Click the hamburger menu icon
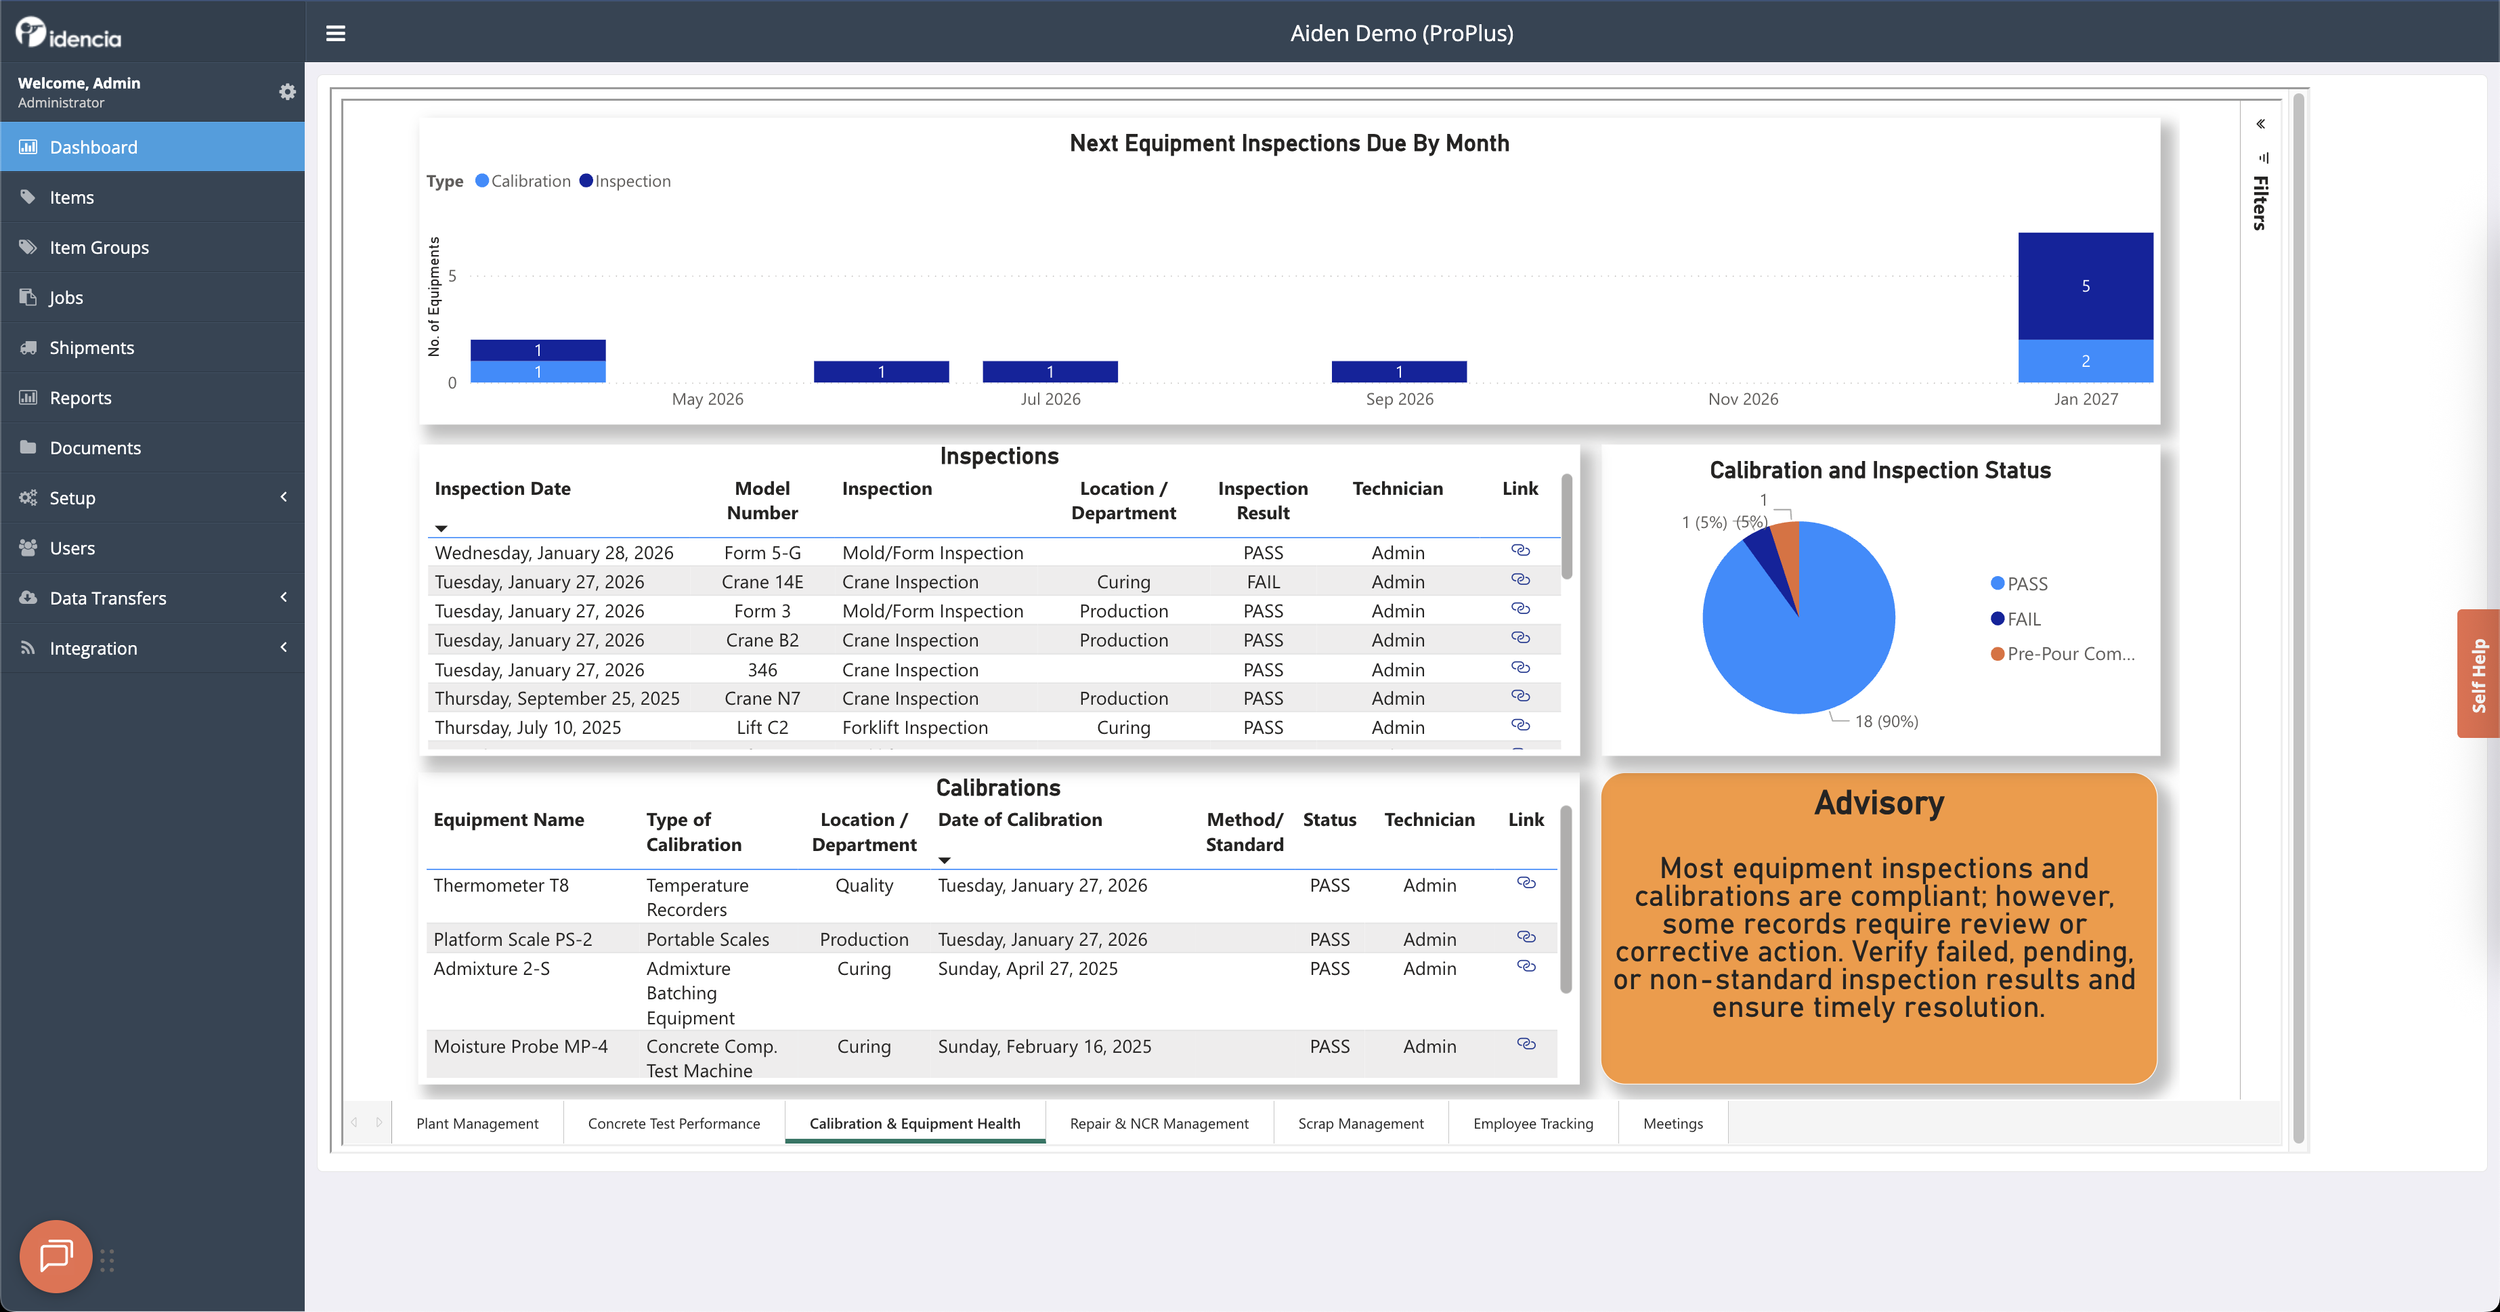 tap(336, 33)
